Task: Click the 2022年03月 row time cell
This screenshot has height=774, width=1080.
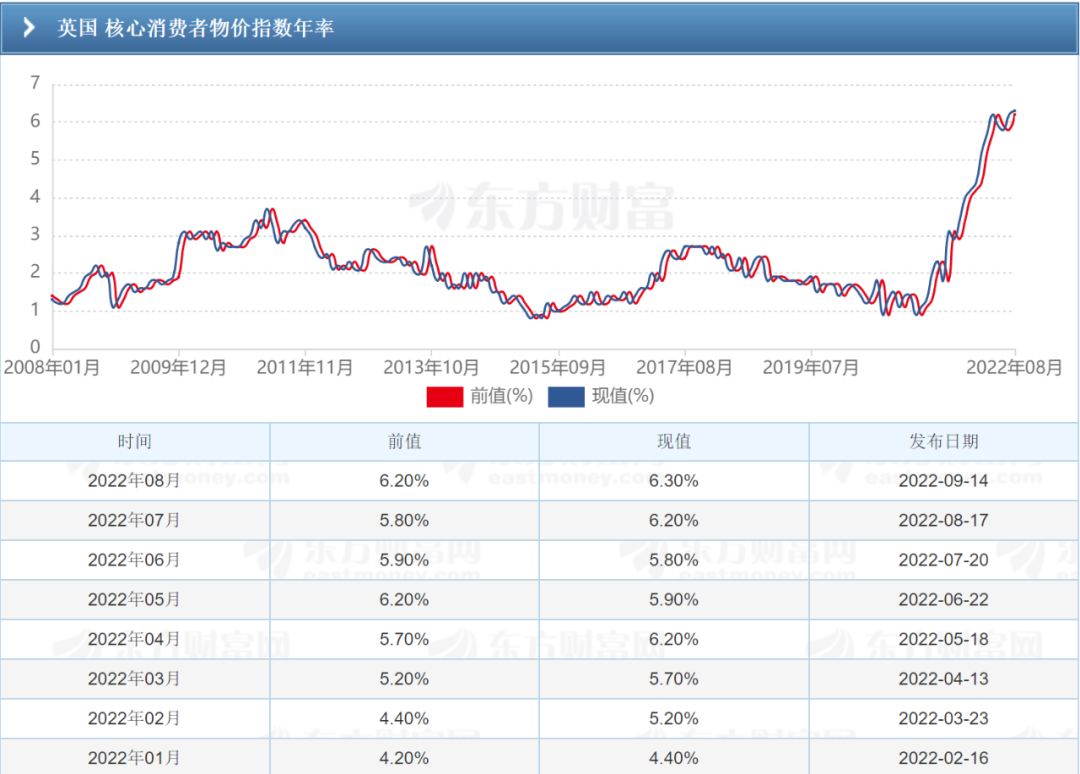Action: [134, 679]
